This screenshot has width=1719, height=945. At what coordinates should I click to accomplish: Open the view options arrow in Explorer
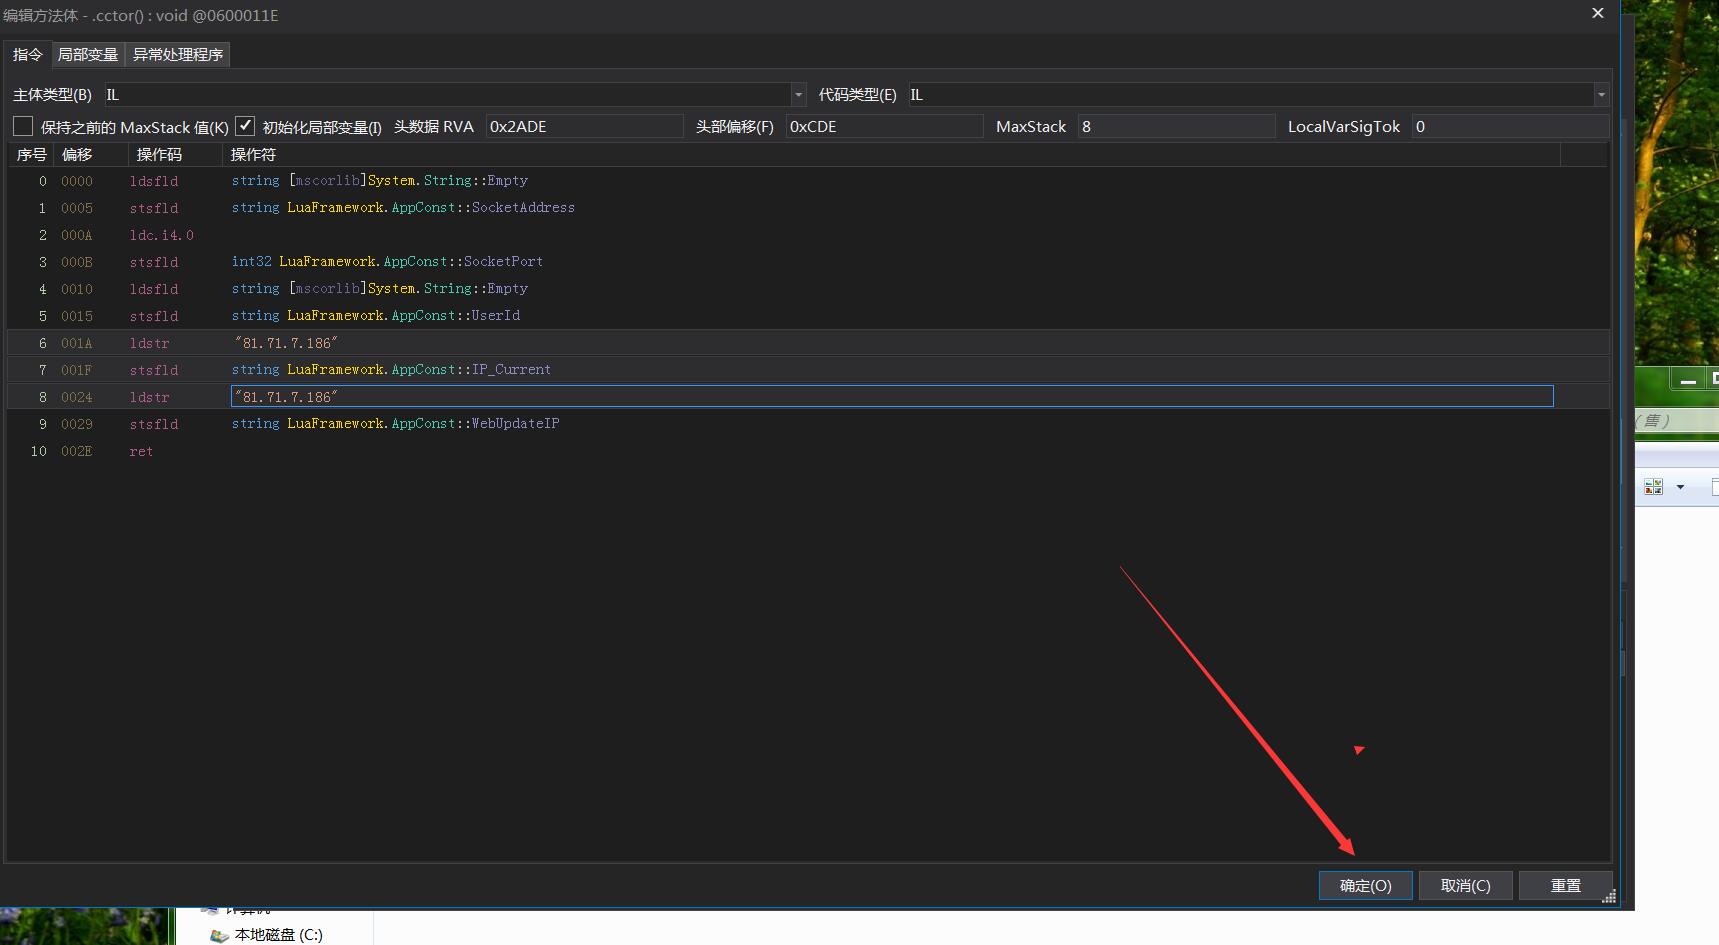(x=1680, y=487)
